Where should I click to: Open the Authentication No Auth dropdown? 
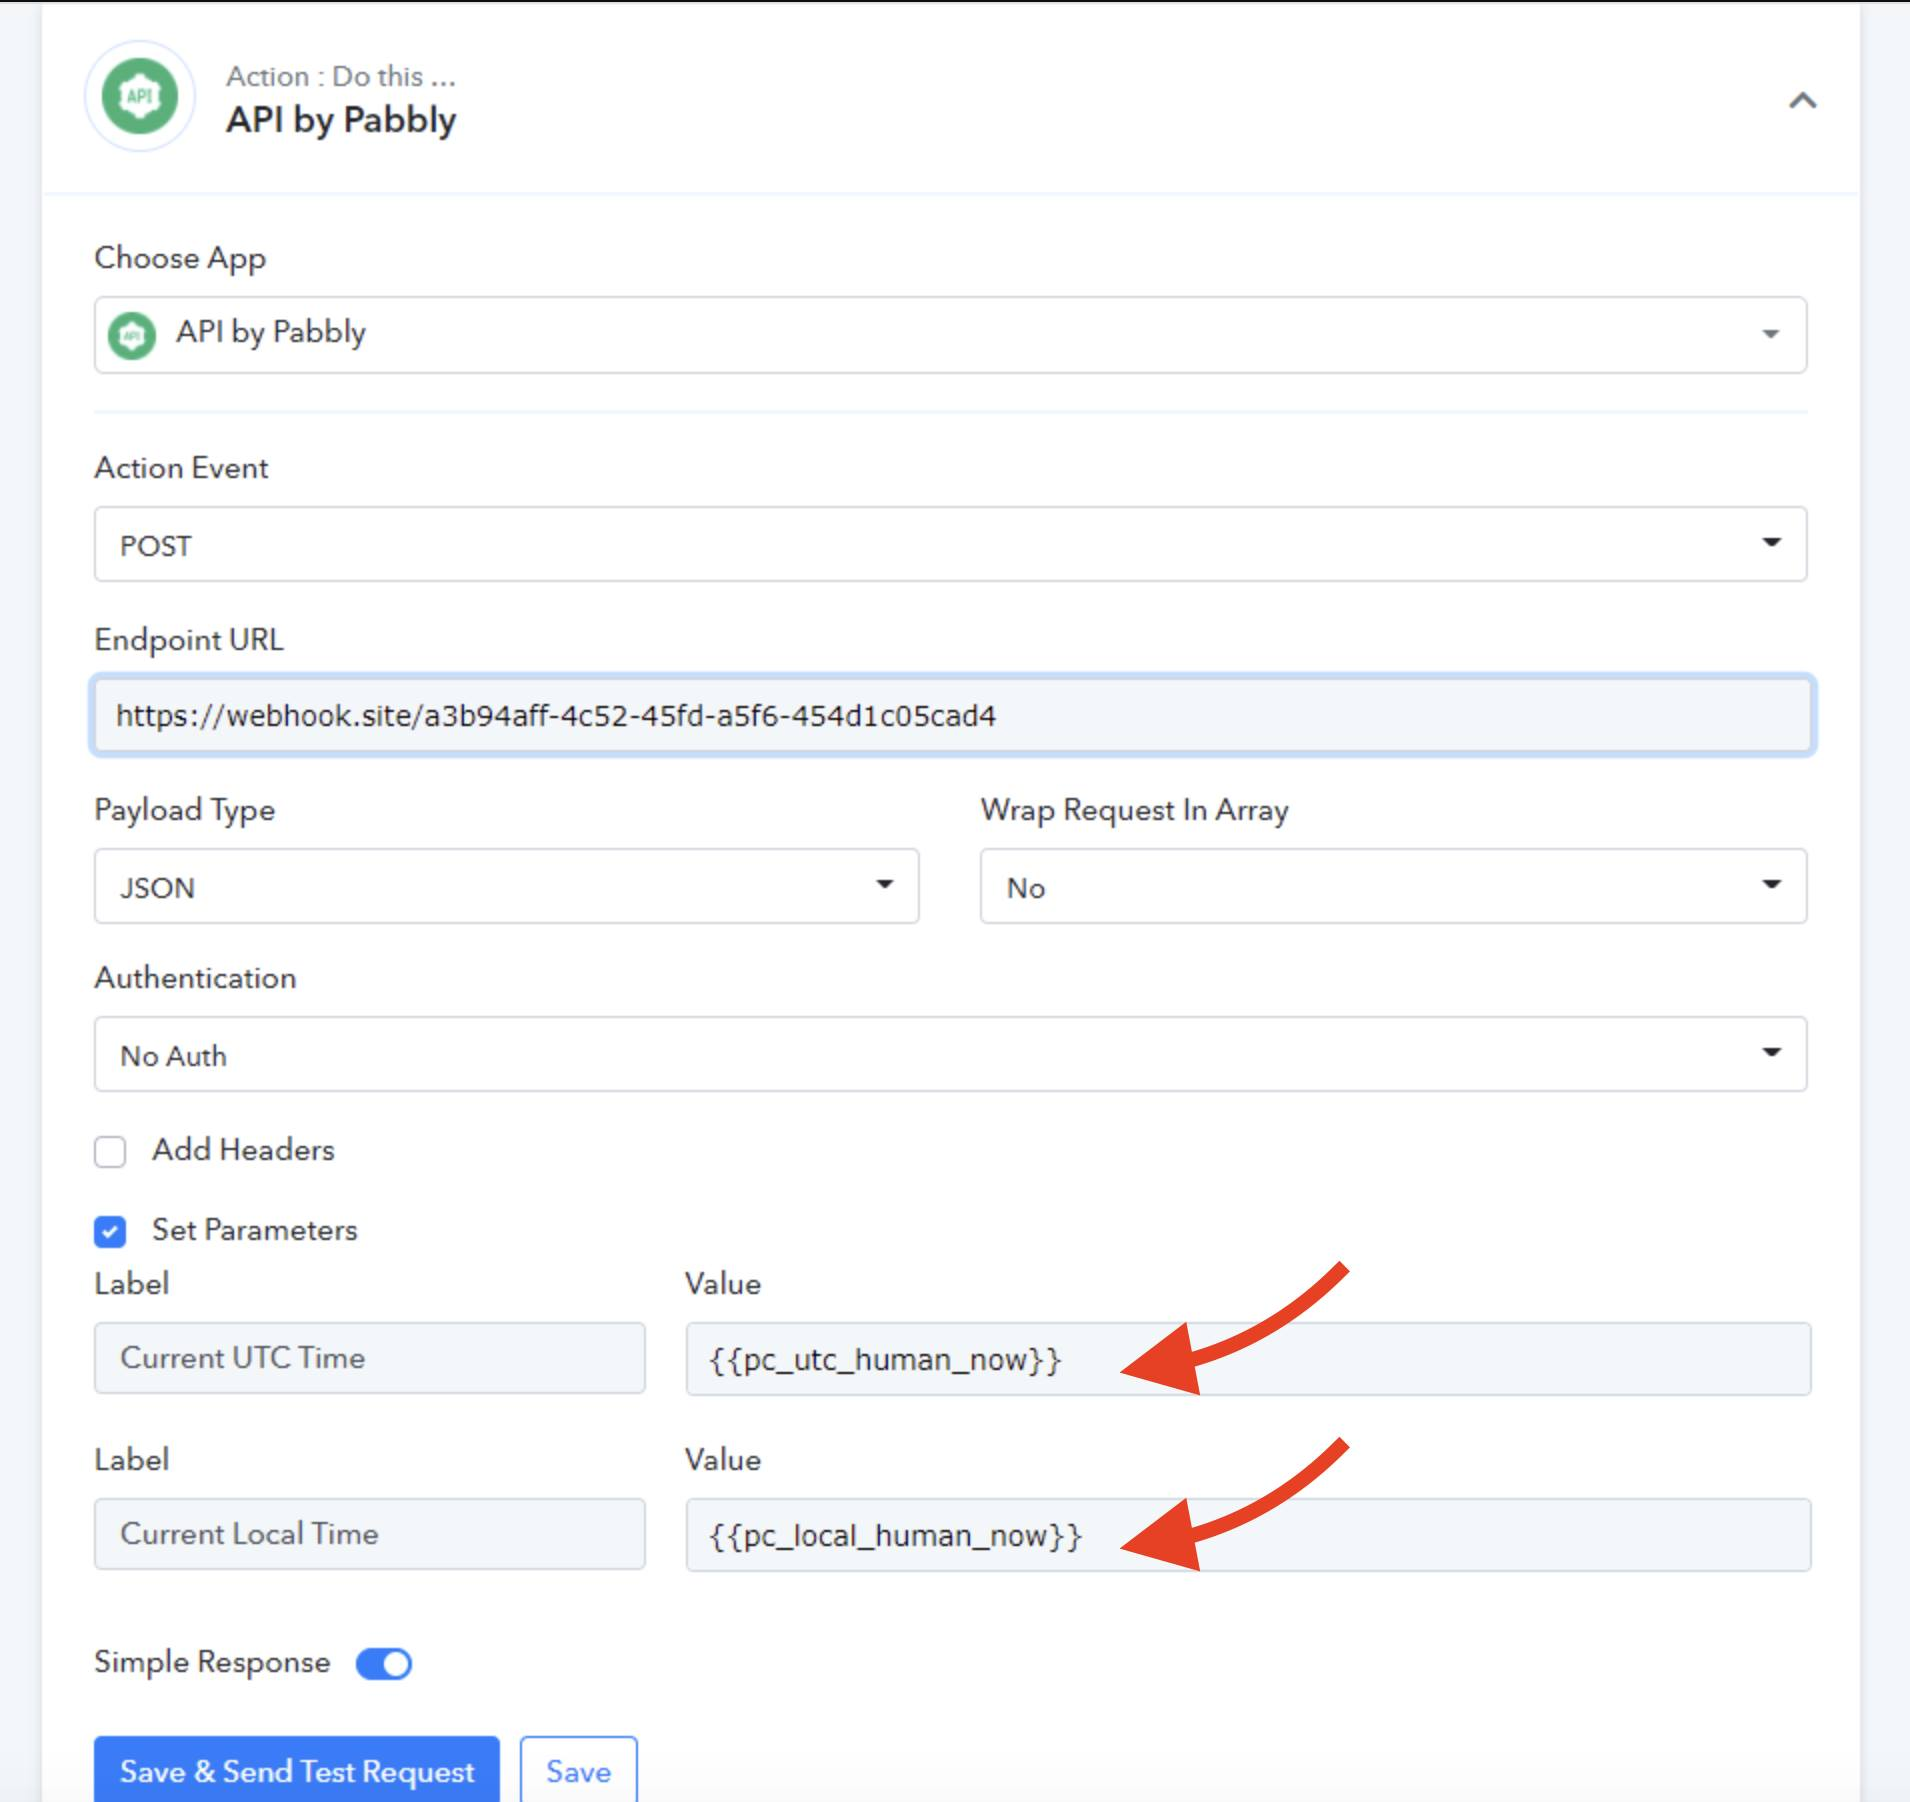950,1054
